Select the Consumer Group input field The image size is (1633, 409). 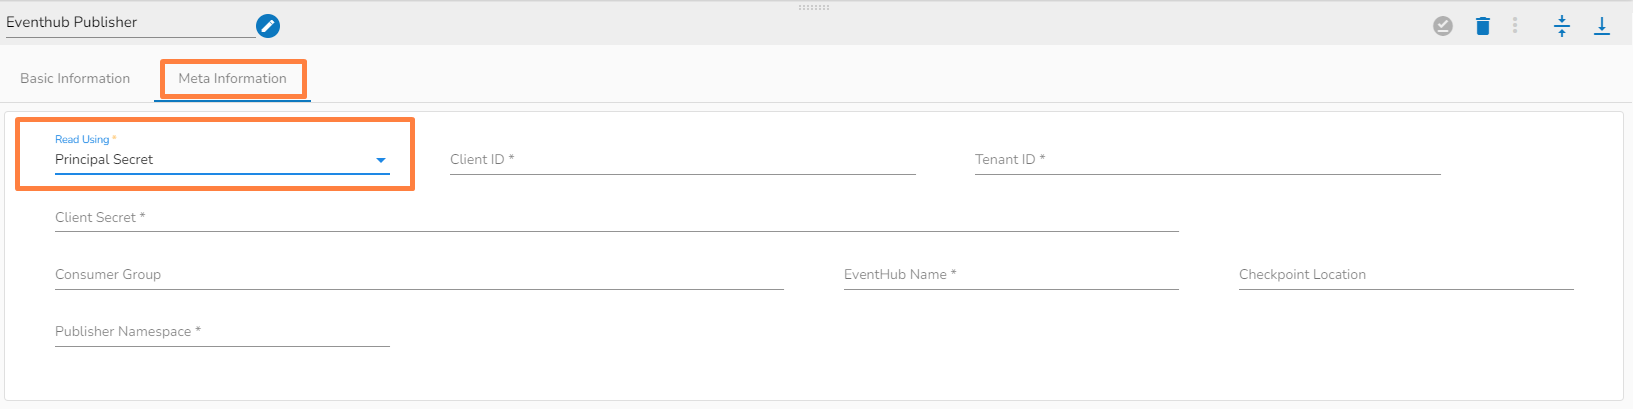click(419, 275)
